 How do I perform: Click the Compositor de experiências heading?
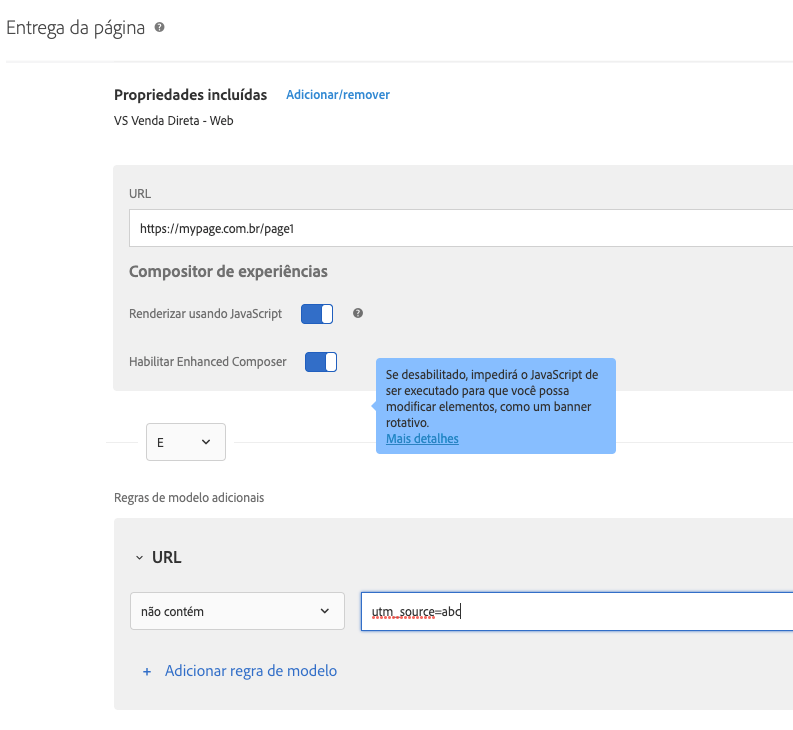coord(228,272)
